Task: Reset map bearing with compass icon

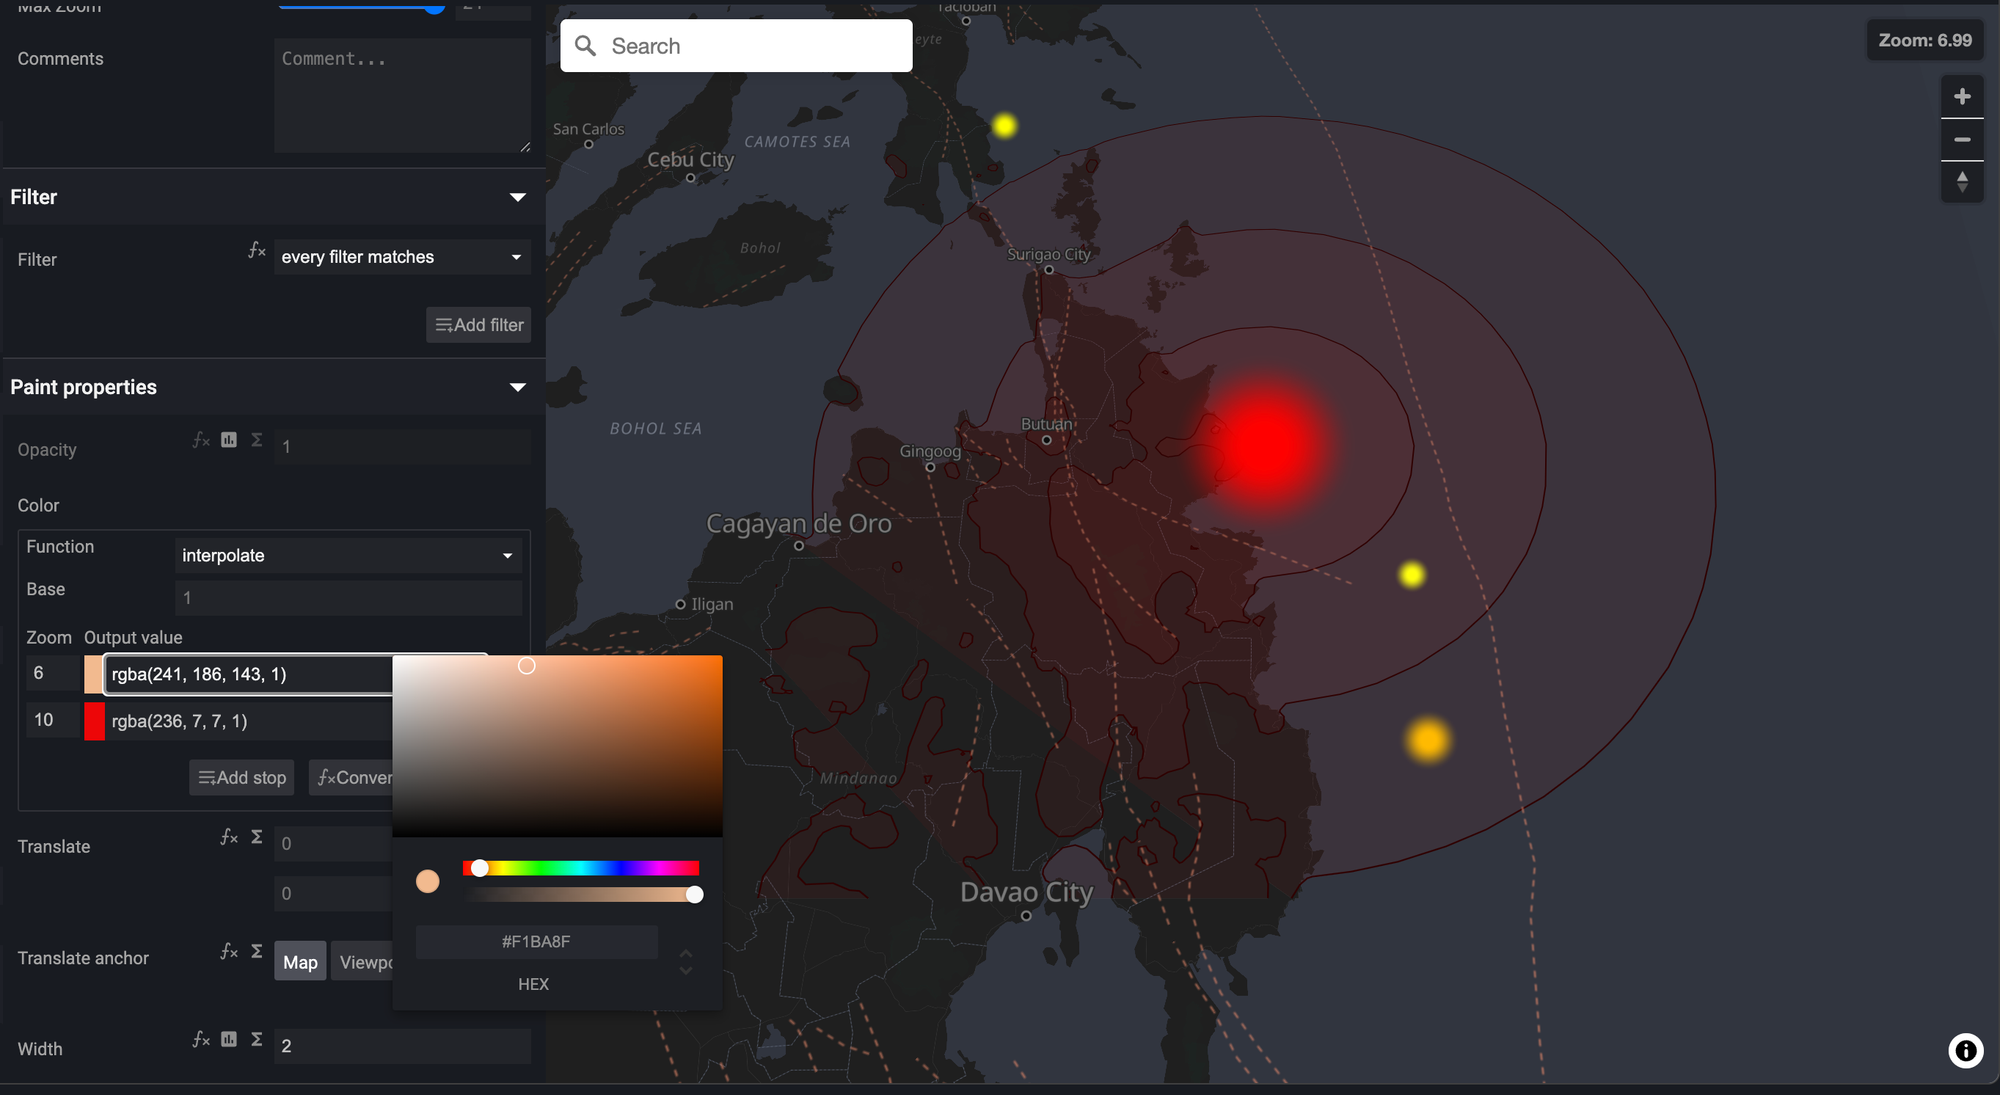Action: [1962, 182]
